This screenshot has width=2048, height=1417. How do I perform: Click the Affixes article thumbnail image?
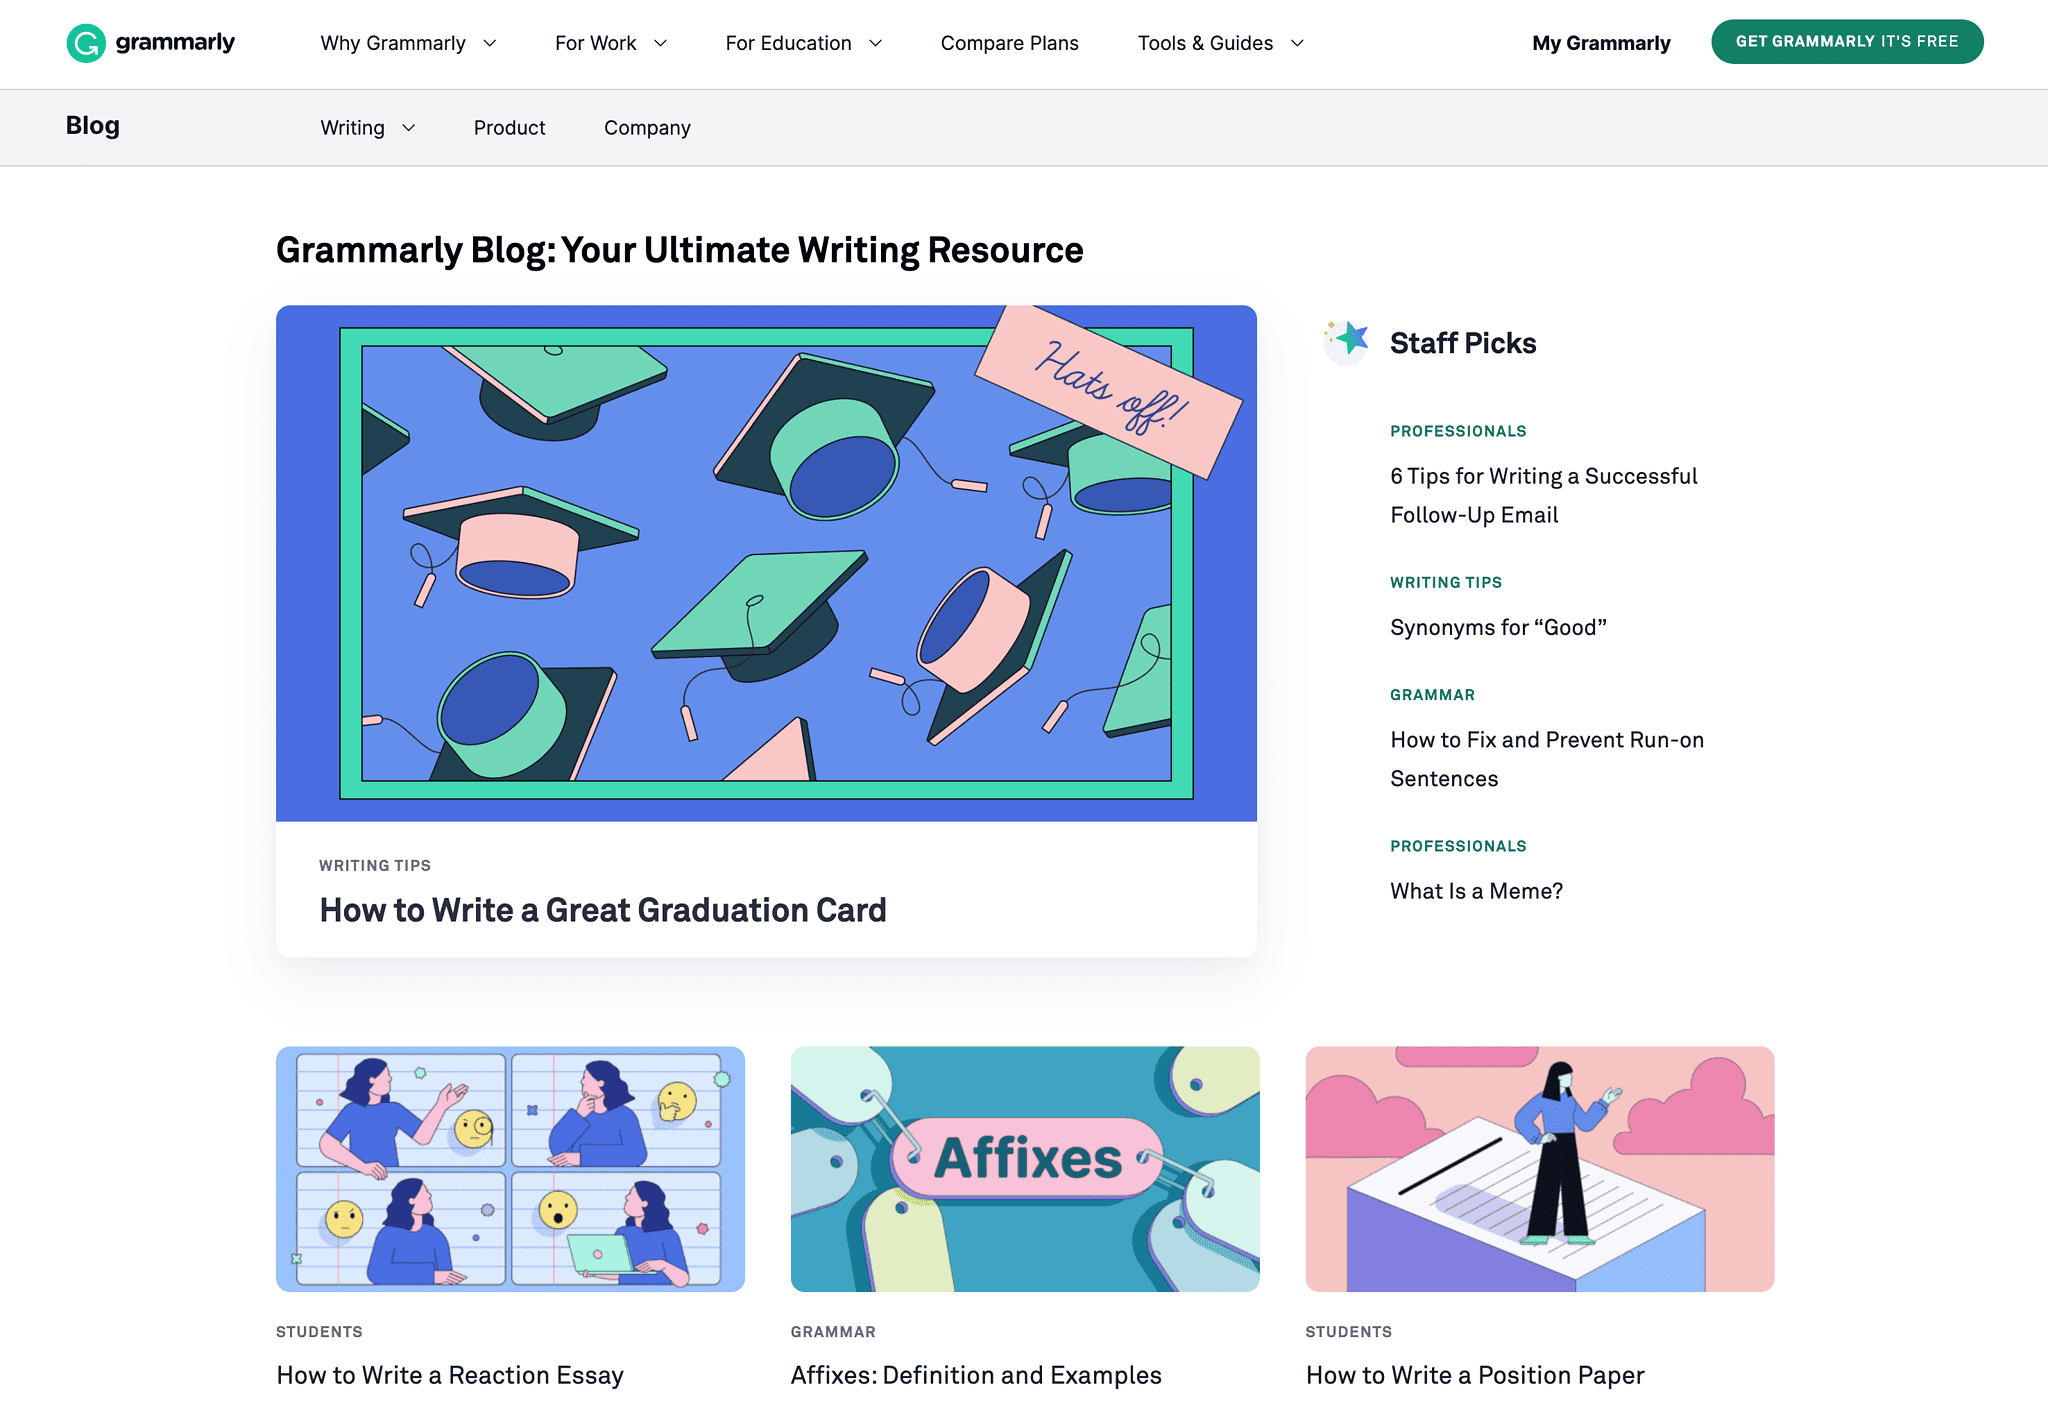click(x=1025, y=1169)
